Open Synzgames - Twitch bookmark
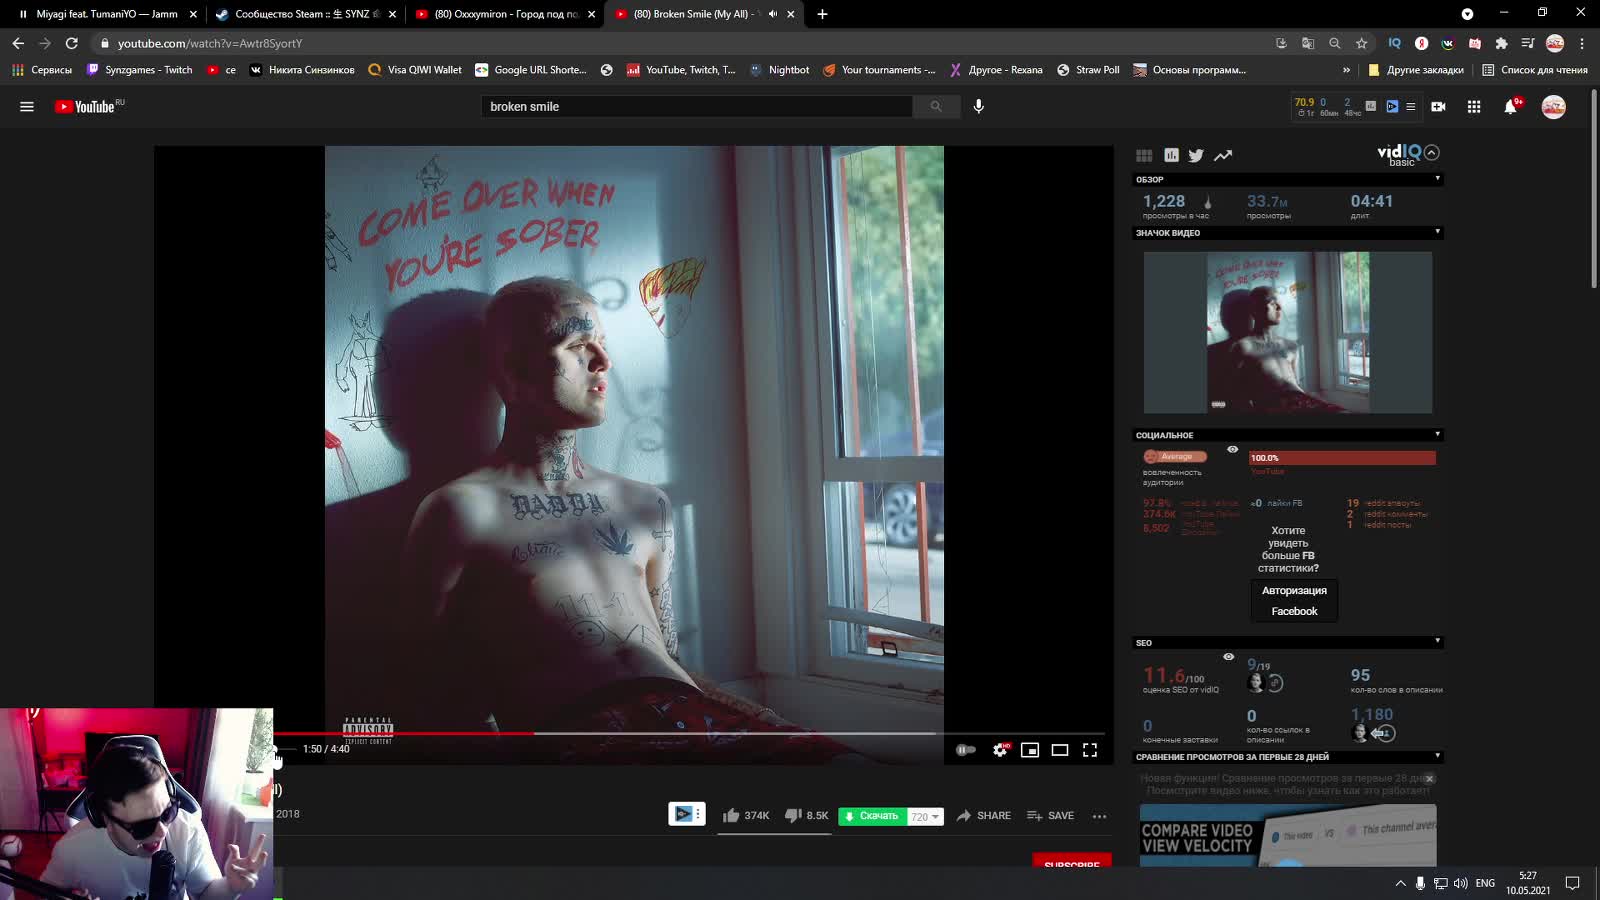Viewport: 1600px width, 900px height. (x=139, y=70)
